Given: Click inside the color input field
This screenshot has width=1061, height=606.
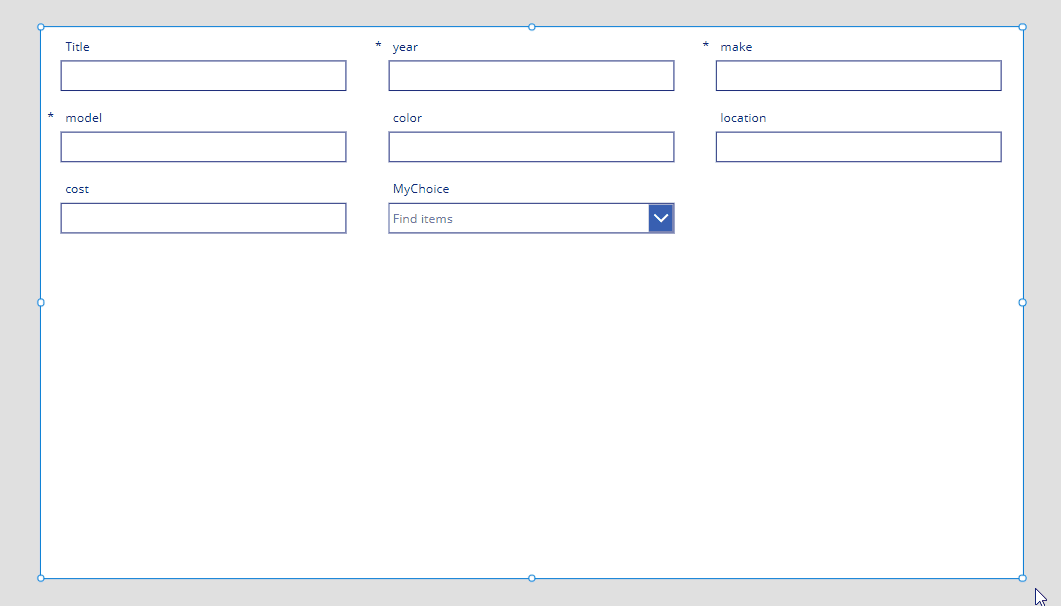Looking at the screenshot, I should coord(530,146).
